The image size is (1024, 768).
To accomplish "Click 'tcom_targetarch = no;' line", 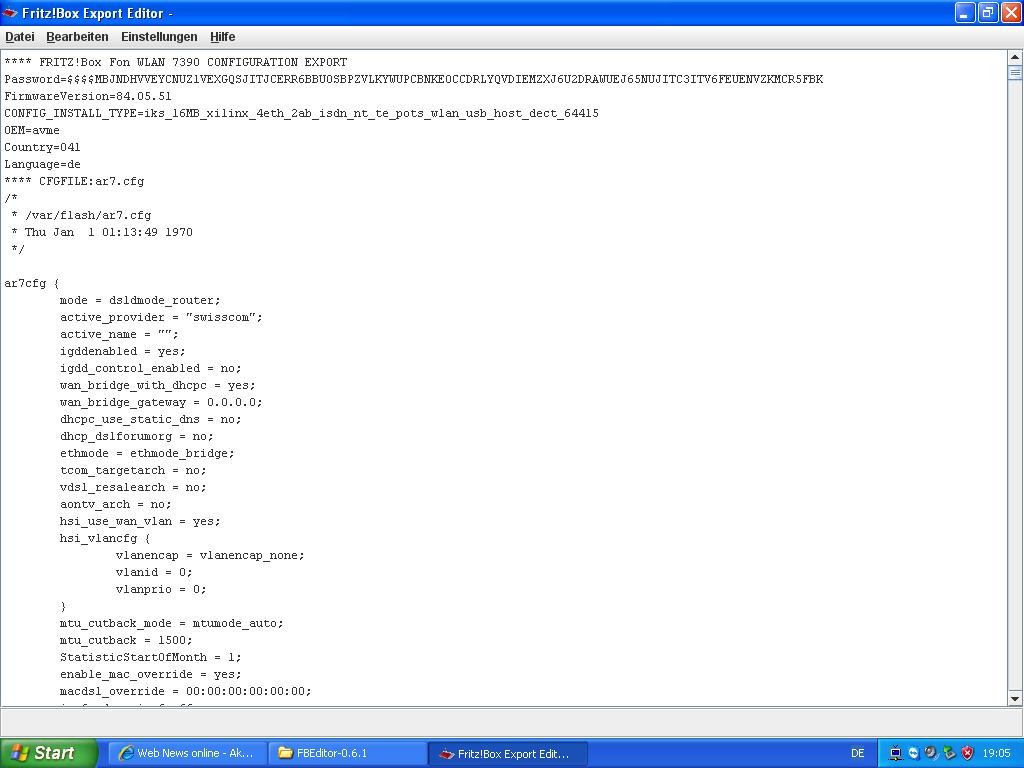I will coord(133,470).
